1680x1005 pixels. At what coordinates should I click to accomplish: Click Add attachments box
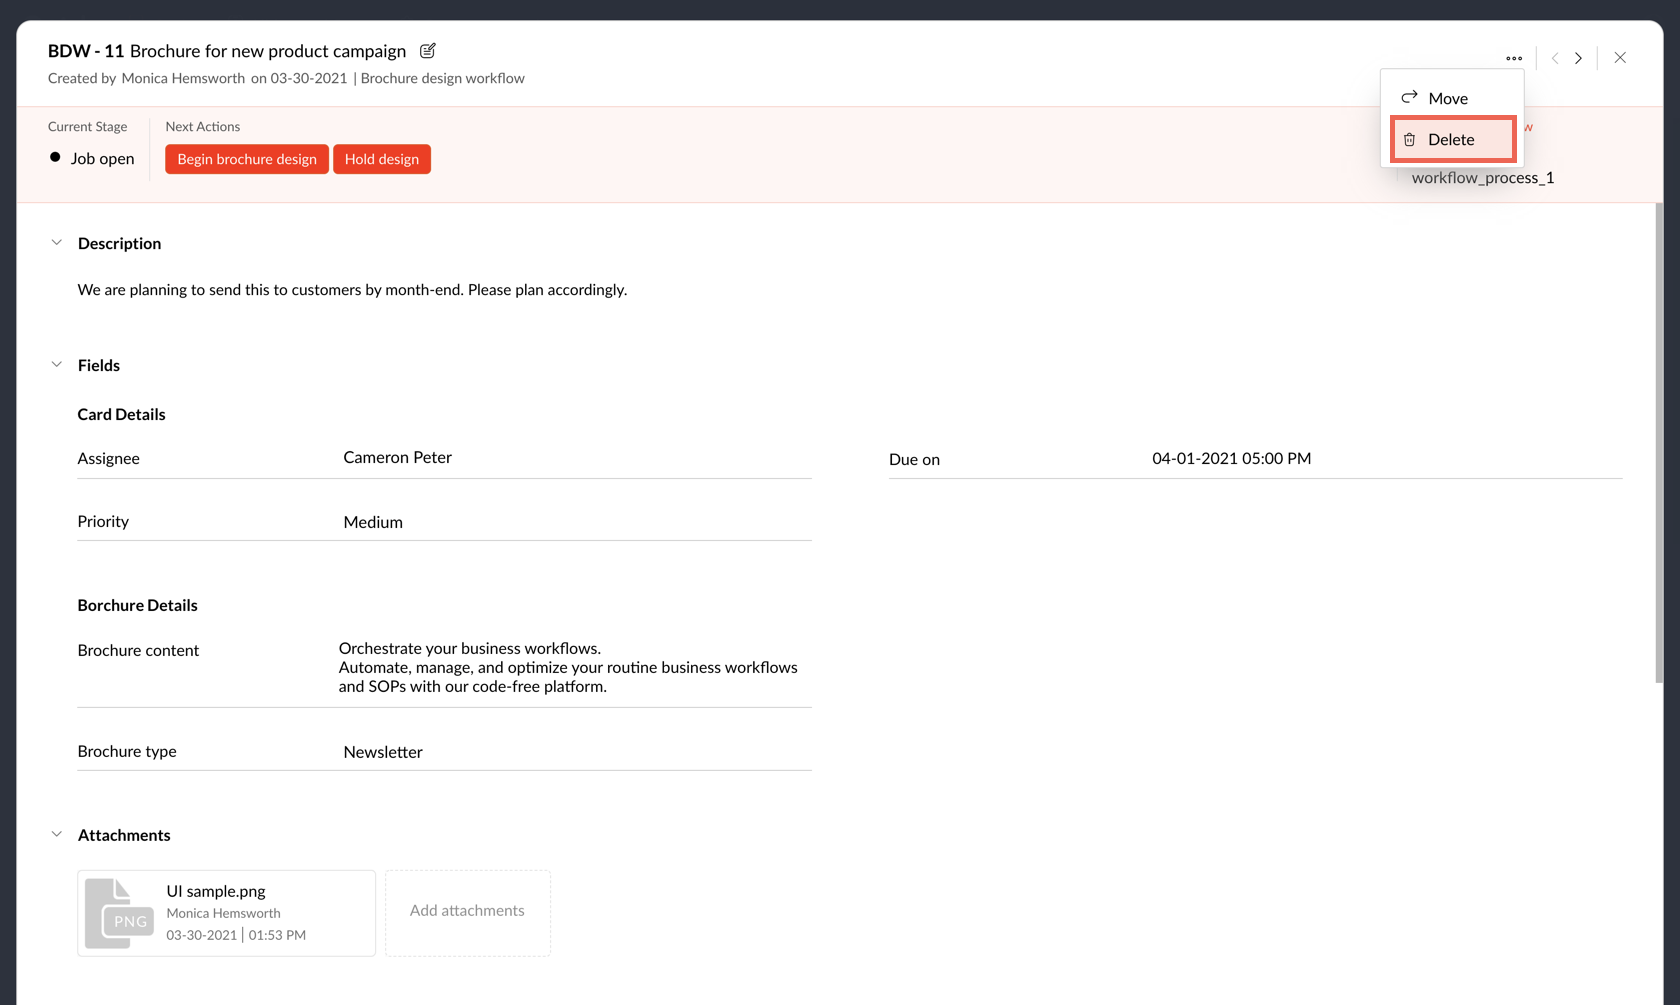[x=467, y=911]
